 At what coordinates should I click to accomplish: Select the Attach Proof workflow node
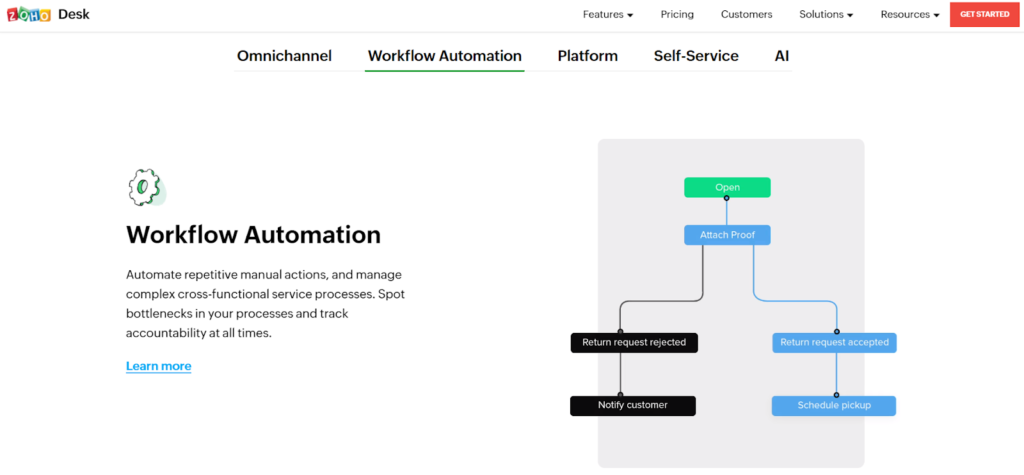tap(727, 235)
